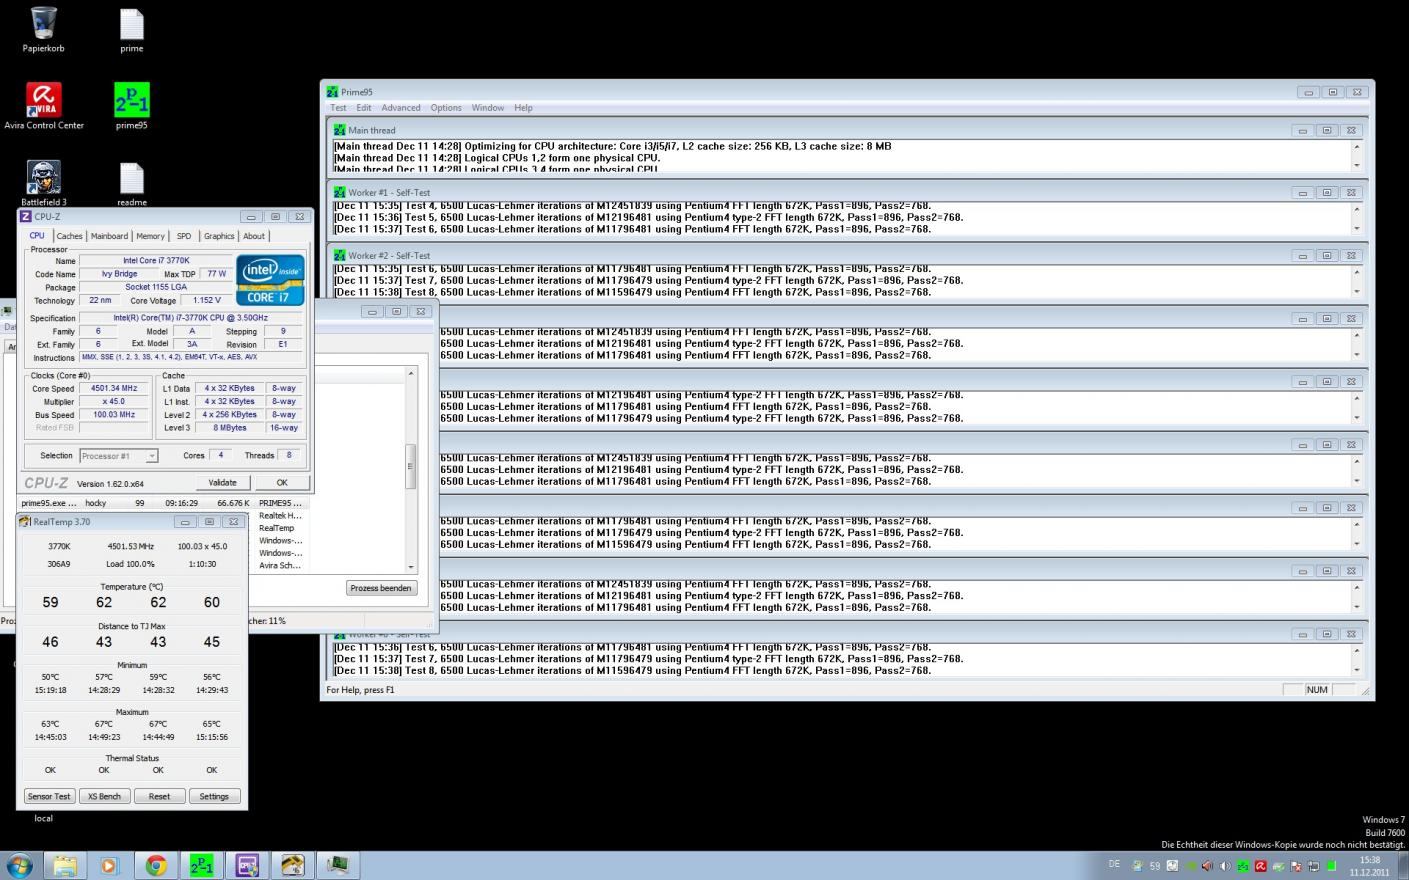Click the Worker #1 Self-Test window icon
Viewport: 1409px width, 880px height.
(339, 192)
